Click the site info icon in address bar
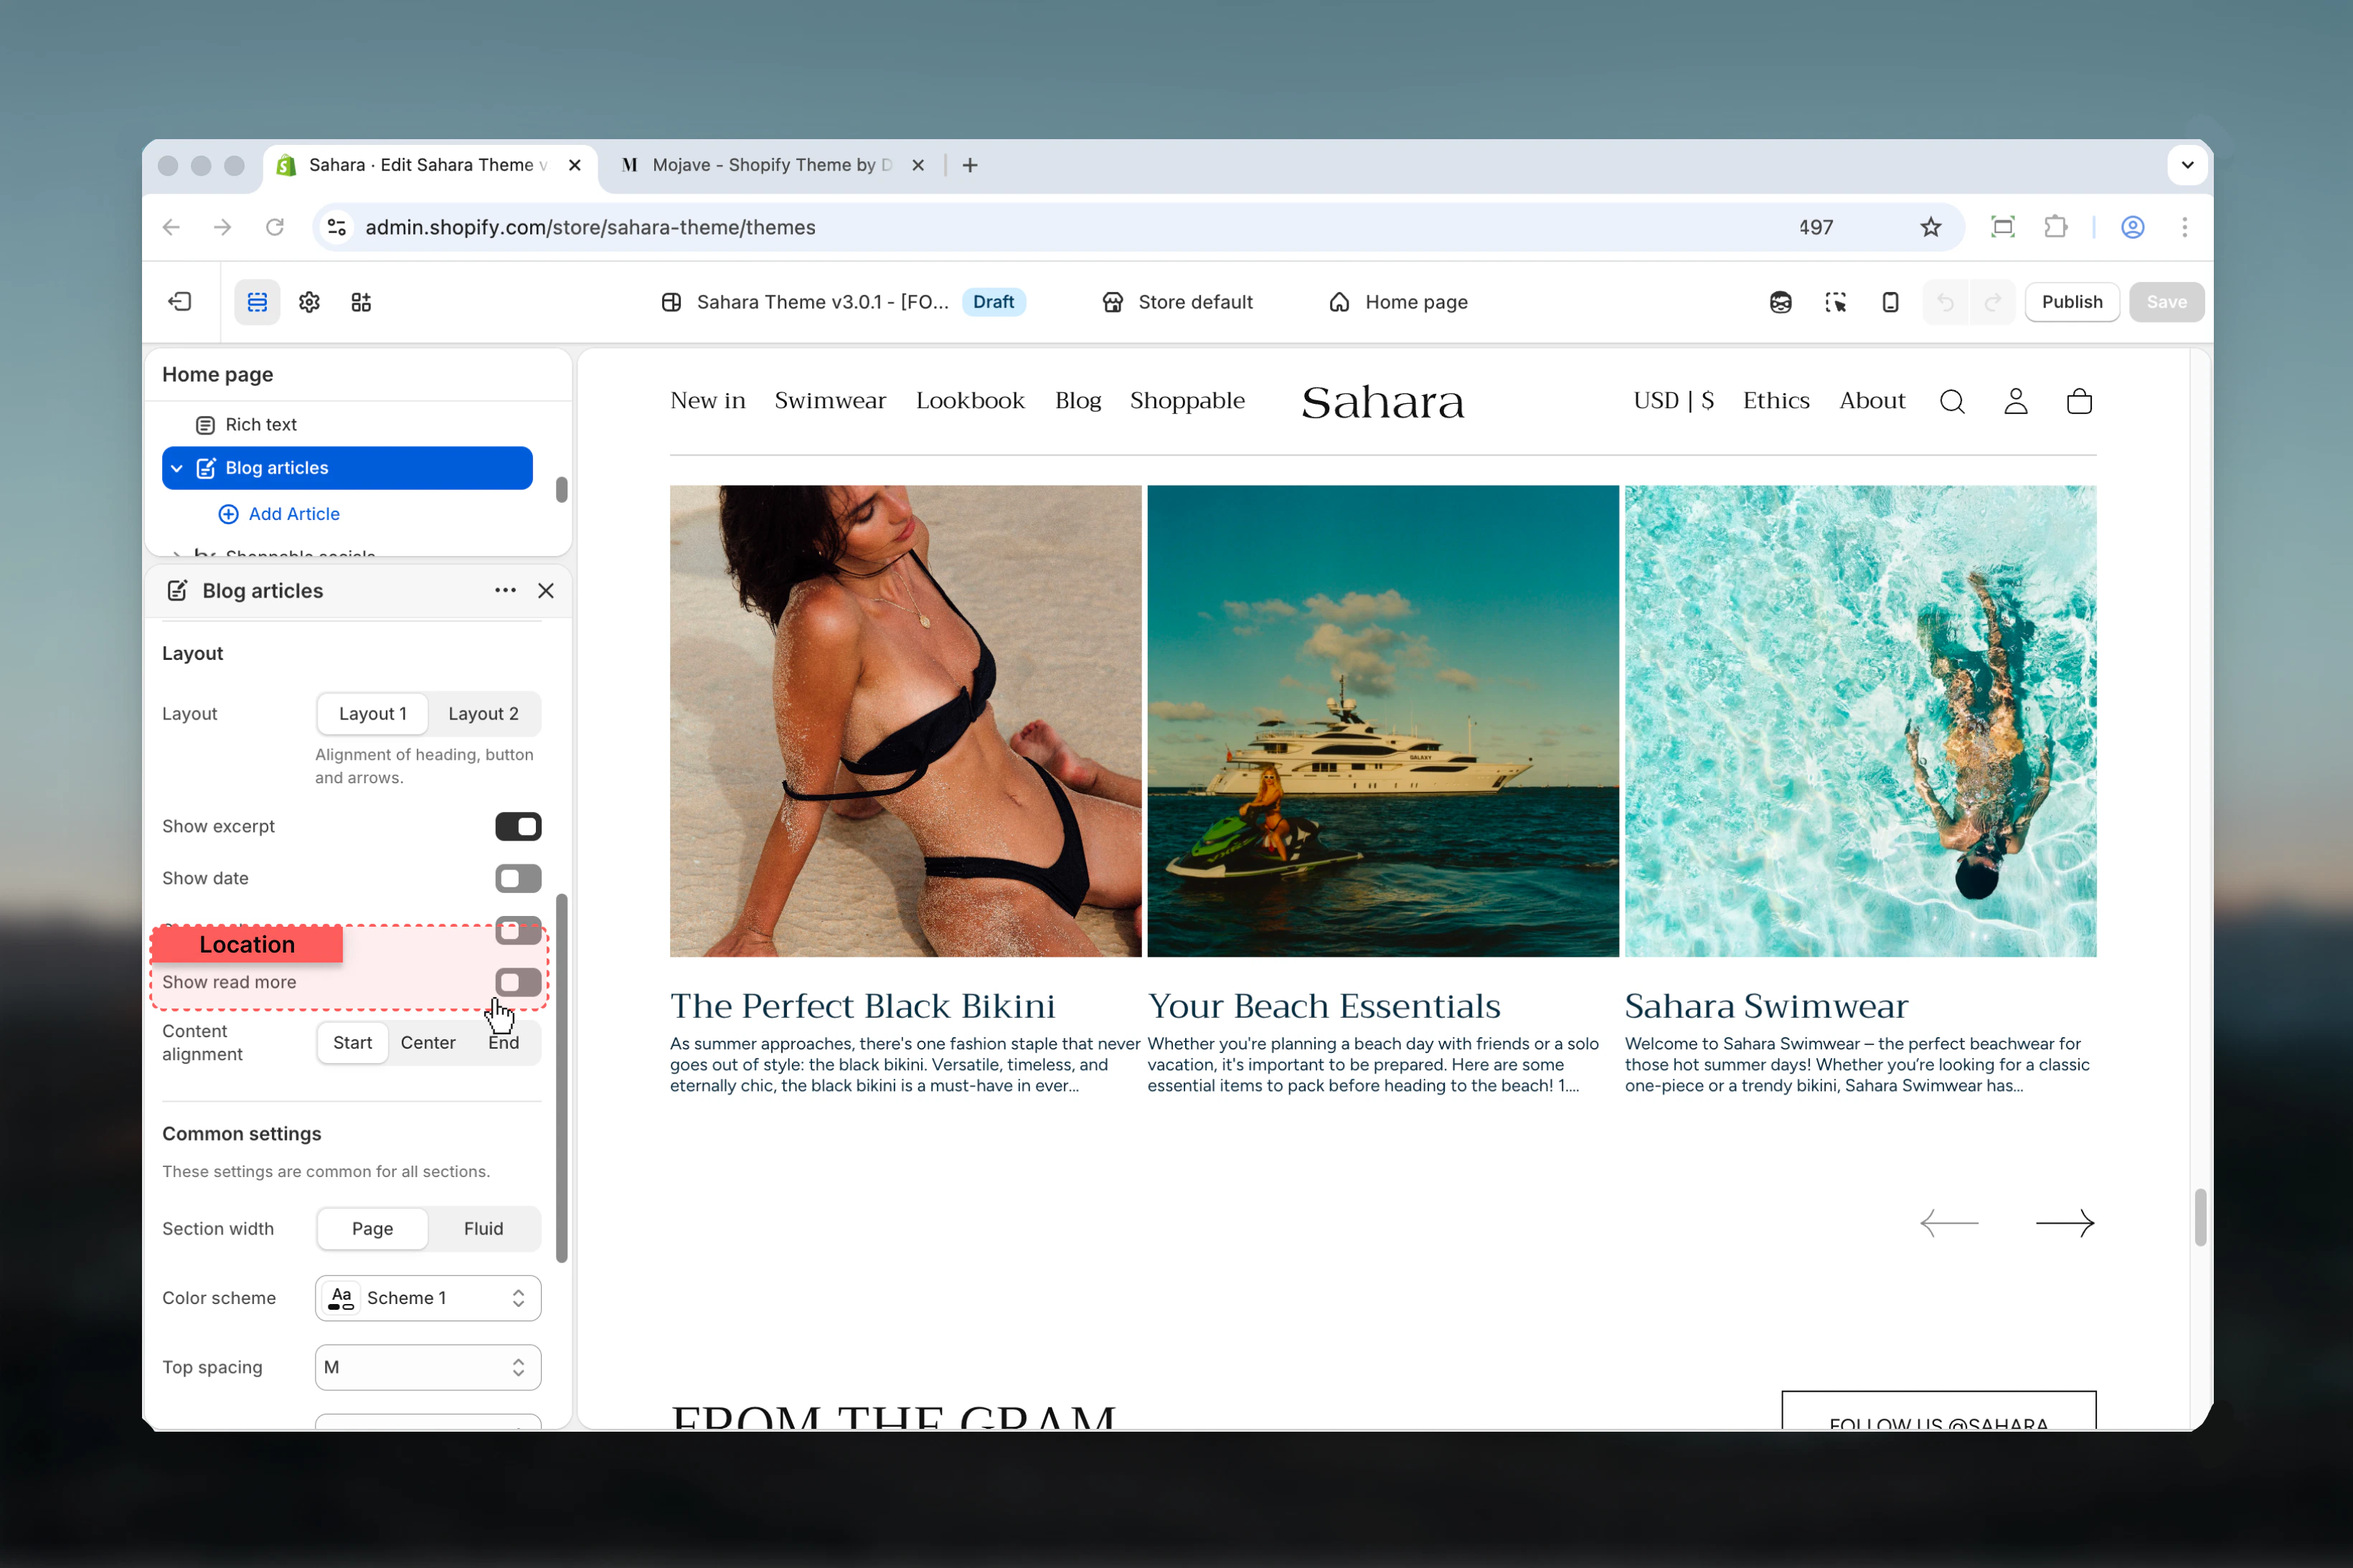Screen dimensions: 2353x1568 point(337,227)
